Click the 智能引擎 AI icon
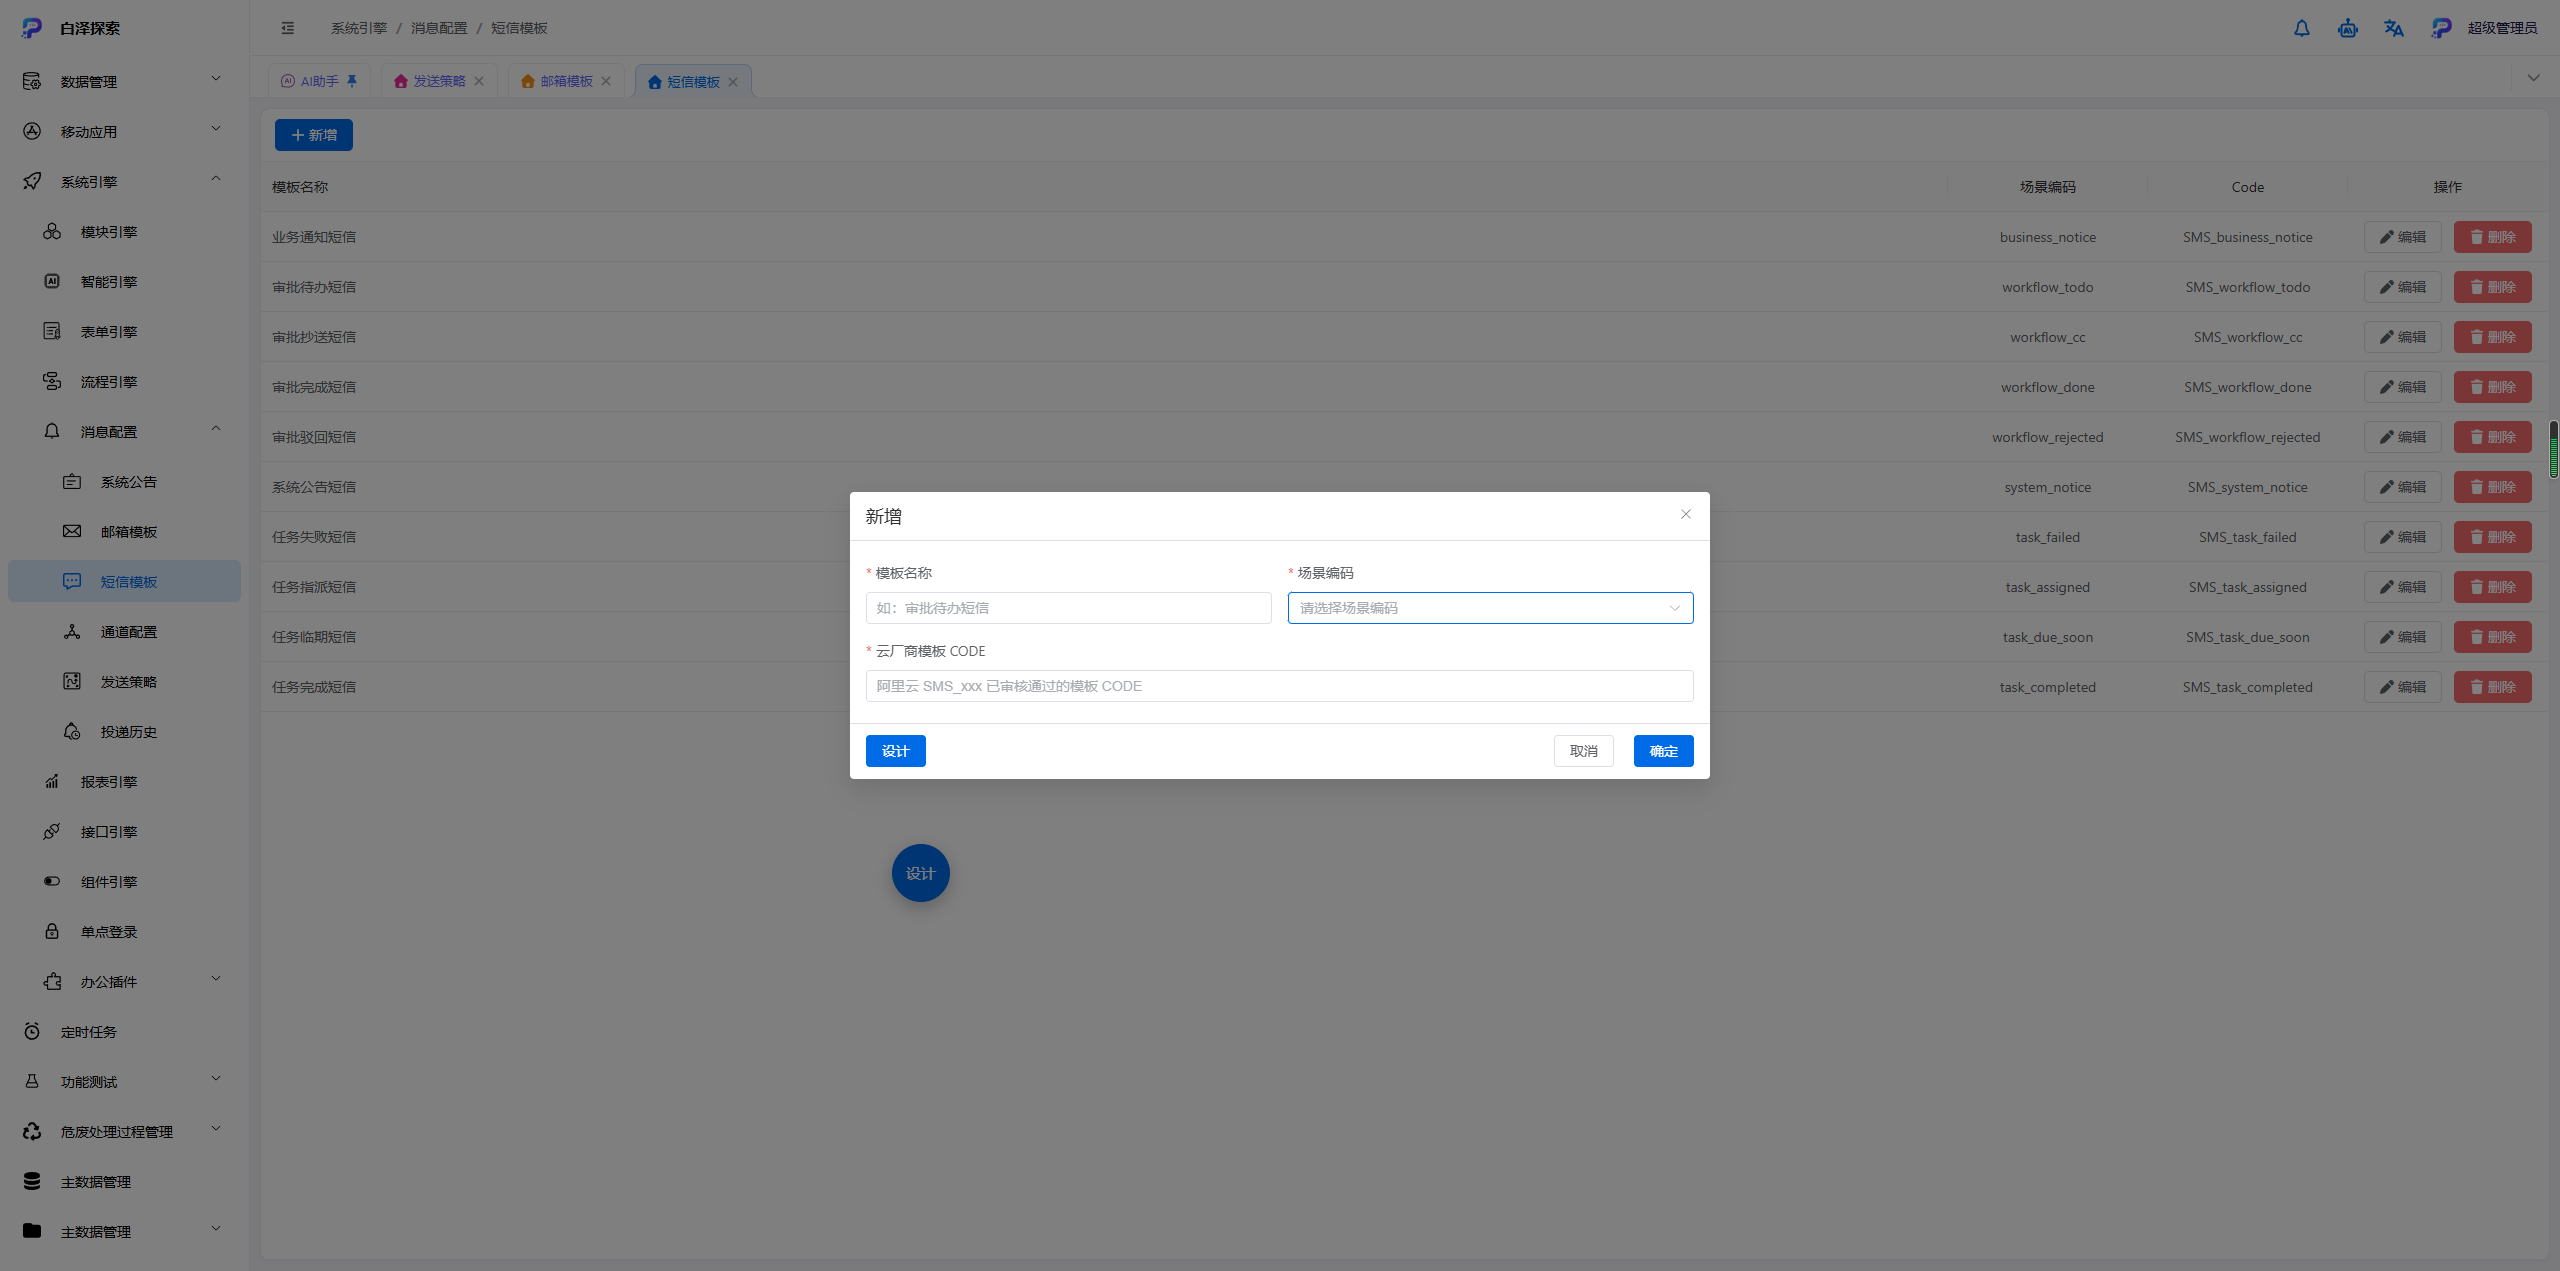Screen dimensions: 2560x1271 52,281
